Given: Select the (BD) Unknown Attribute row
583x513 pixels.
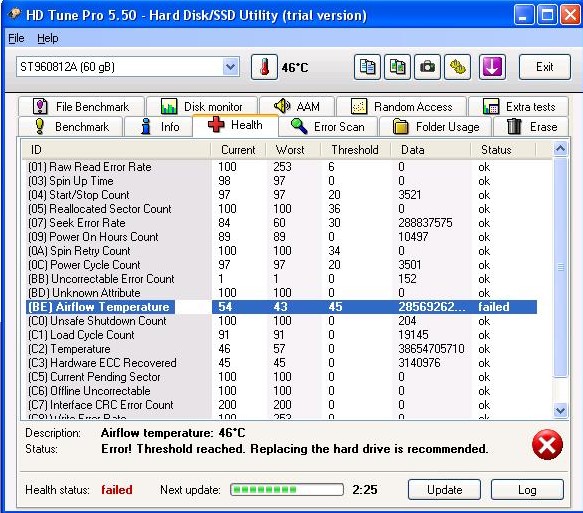Looking at the screenshot, I should pos(281,293).
